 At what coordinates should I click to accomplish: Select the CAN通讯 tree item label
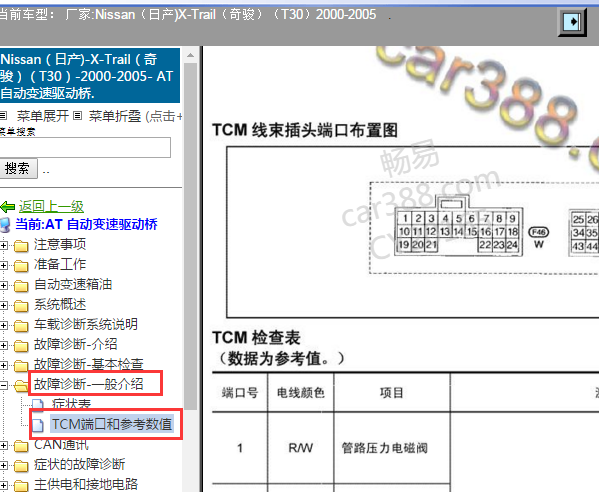pyautogui.click(x=62, y=445)
